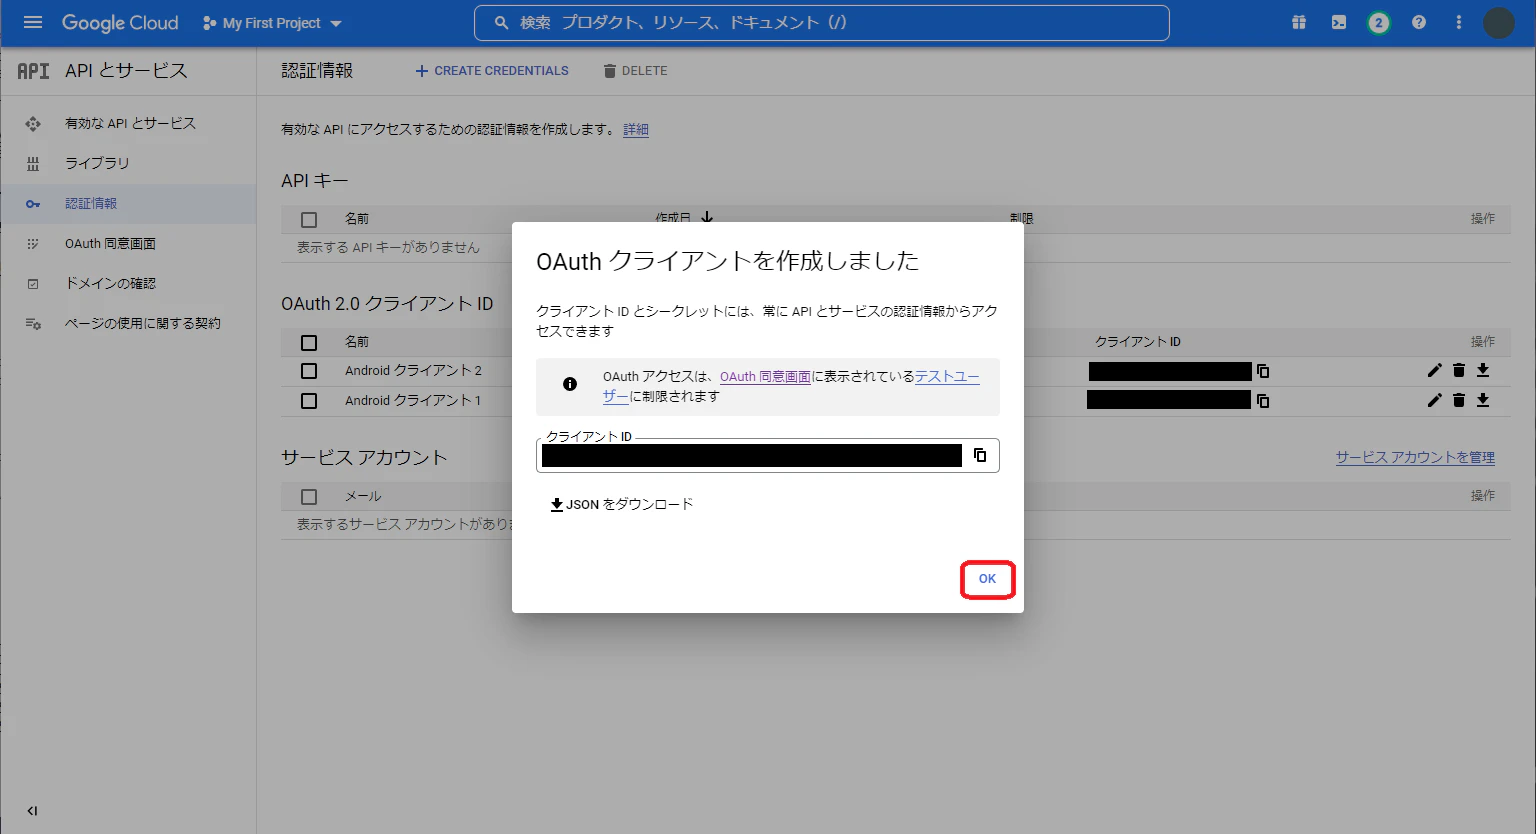Download Android クライアント 1 credentials icon
Viewport: 1536px width, 834px height.
1483,400
